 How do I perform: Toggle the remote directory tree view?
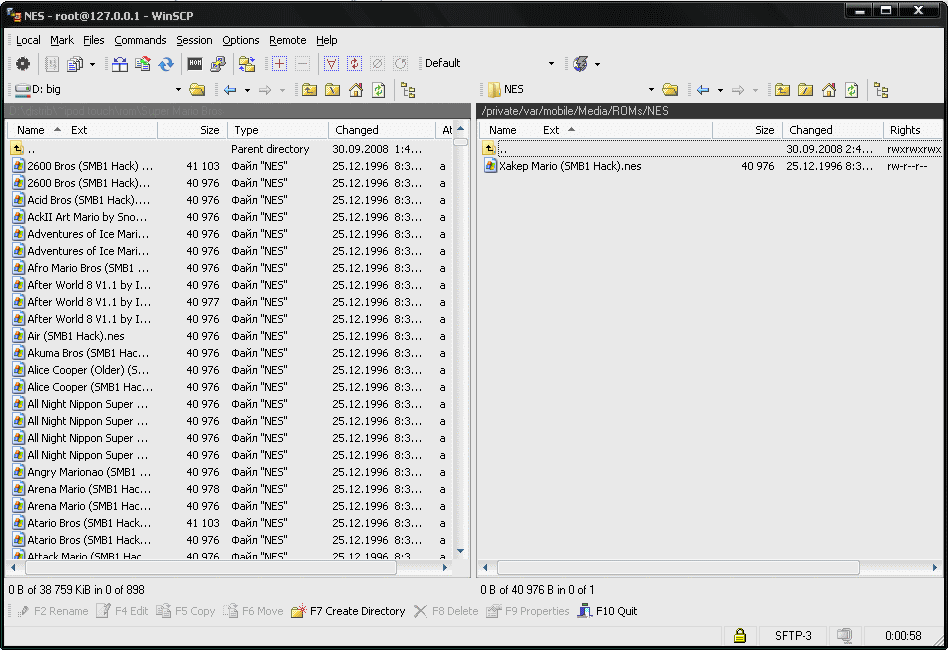point(881,90)
